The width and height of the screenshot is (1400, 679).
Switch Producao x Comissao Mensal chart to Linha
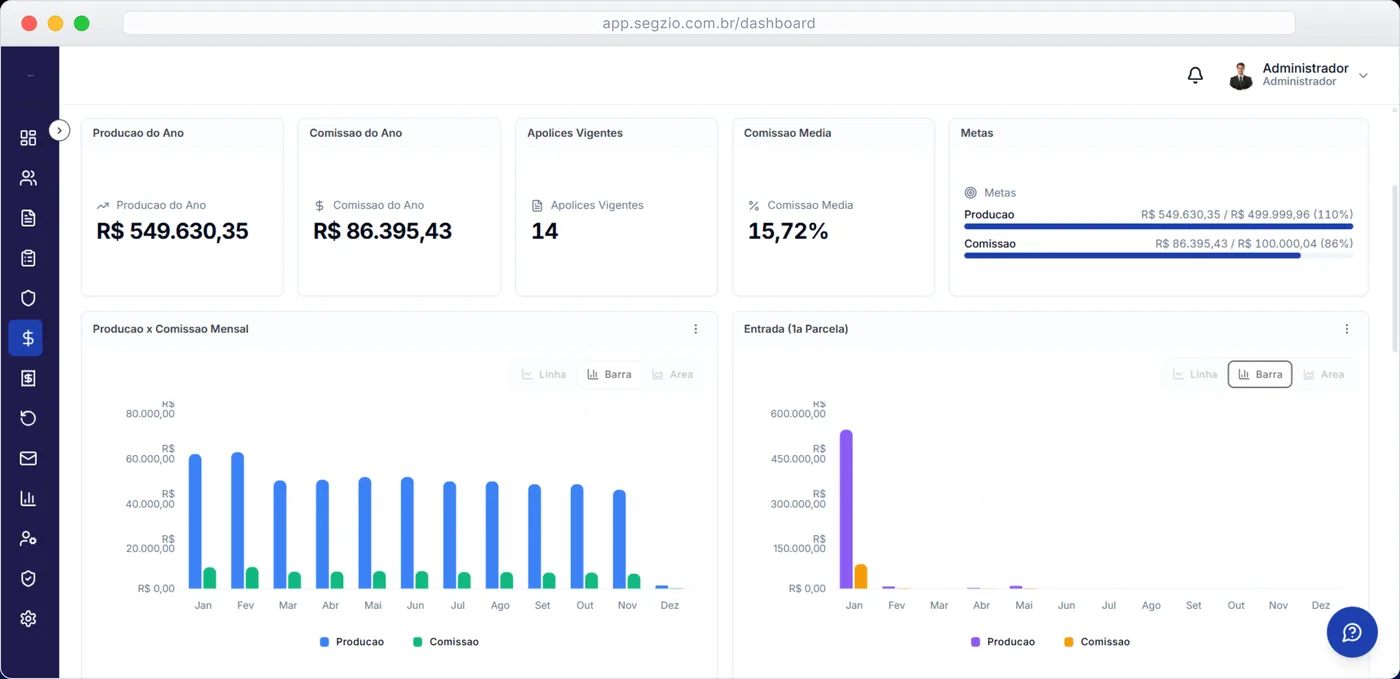544,374
